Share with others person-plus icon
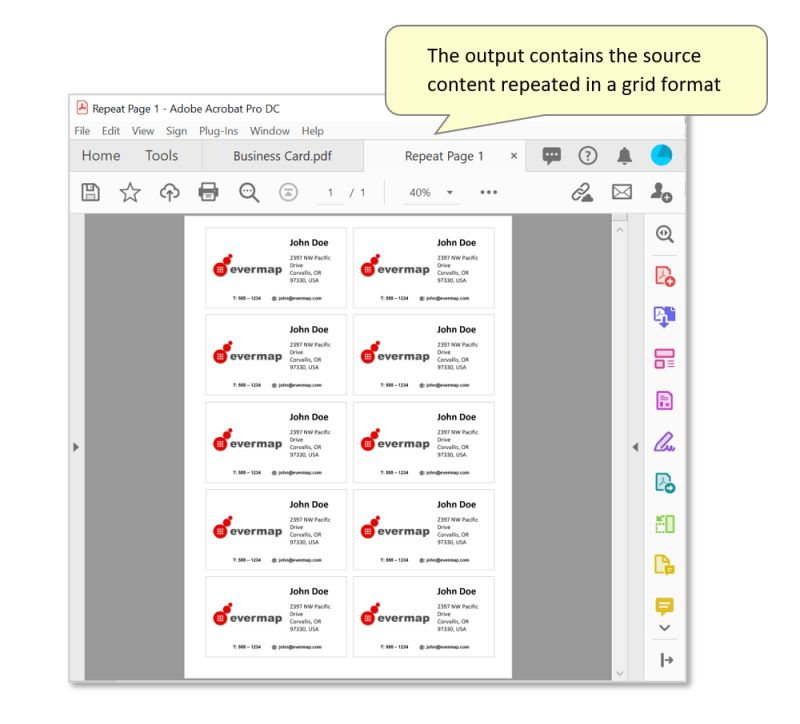Screen dimensions: 800x724 pos(661,192)
